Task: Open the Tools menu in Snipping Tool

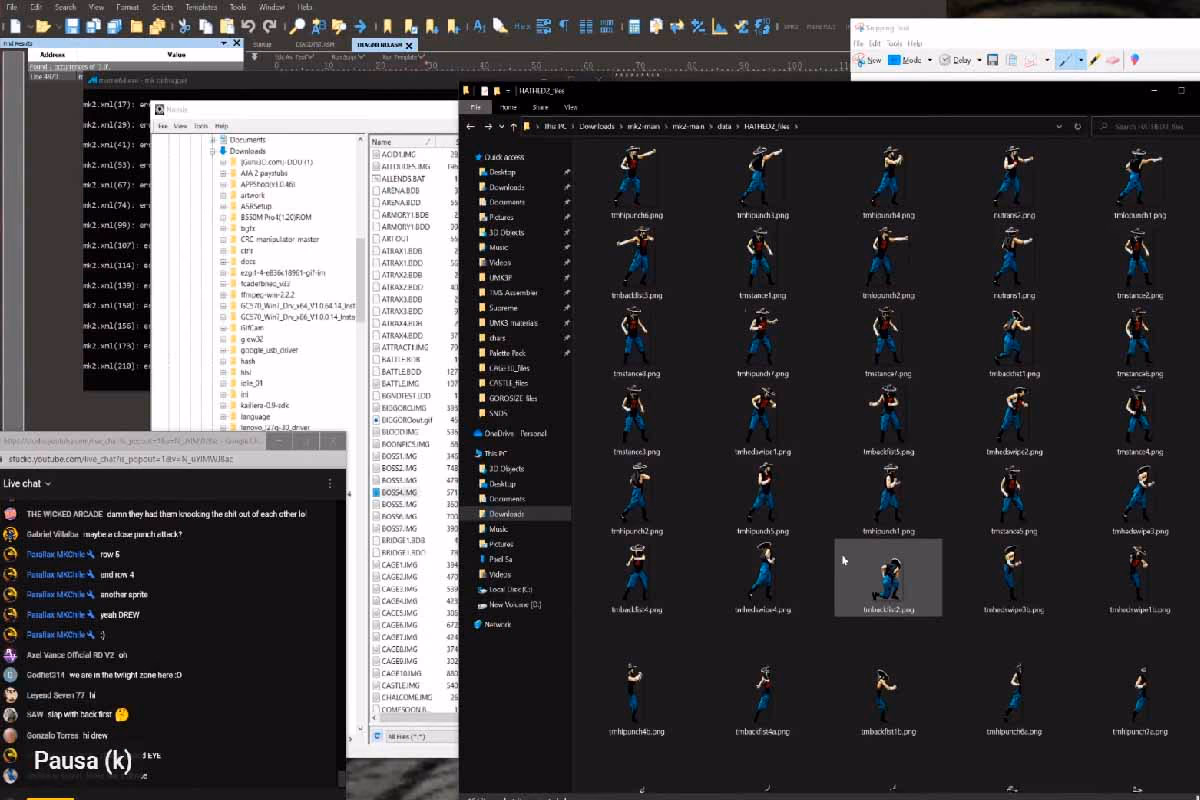Action: coord(894,44)
